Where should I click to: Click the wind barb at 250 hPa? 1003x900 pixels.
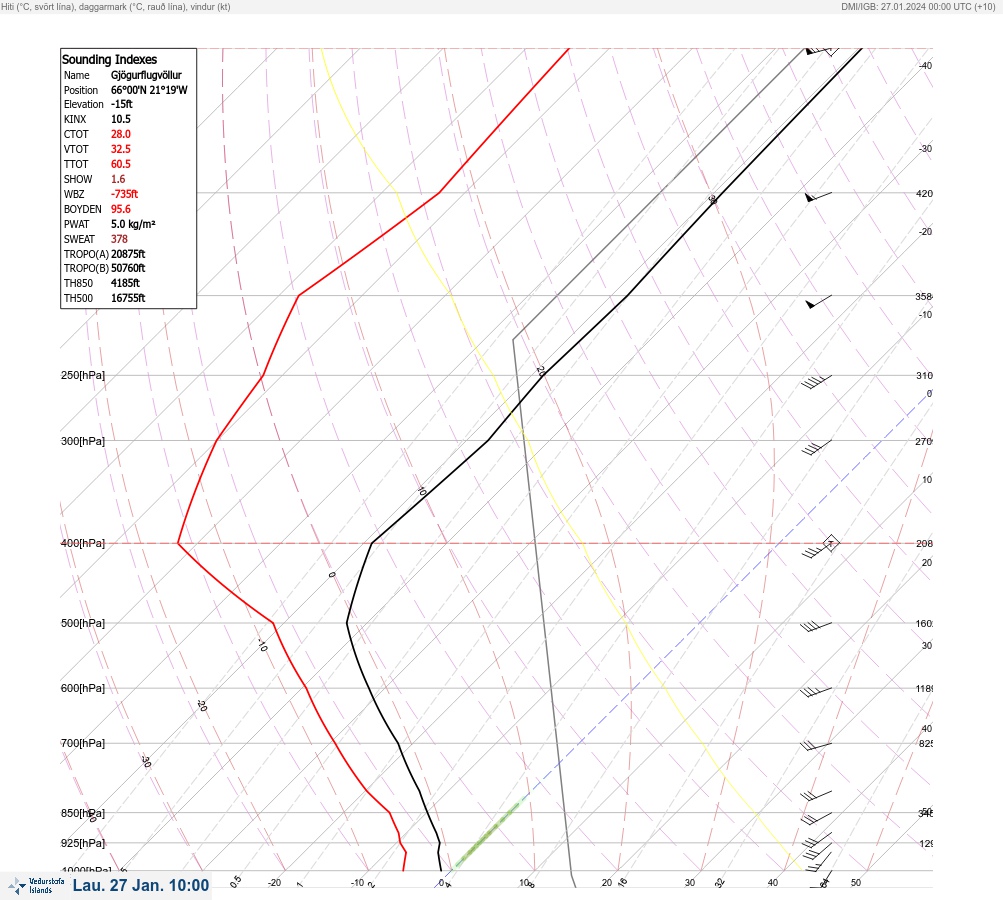(816, 382)
